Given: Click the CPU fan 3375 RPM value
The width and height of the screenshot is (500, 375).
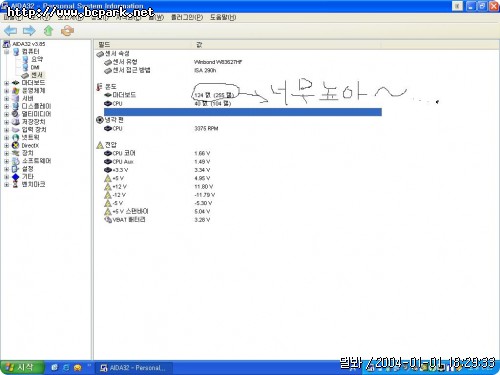Looking at the screenshot, I should [206, 129].
